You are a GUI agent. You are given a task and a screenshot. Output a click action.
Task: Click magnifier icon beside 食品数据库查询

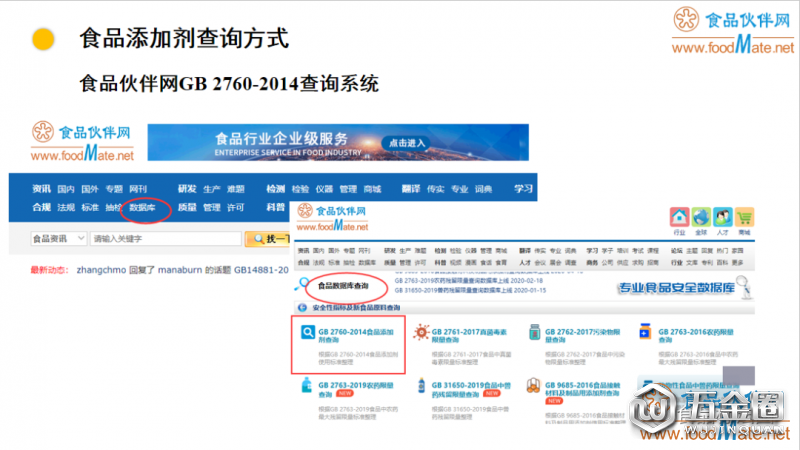click(302, 284)
